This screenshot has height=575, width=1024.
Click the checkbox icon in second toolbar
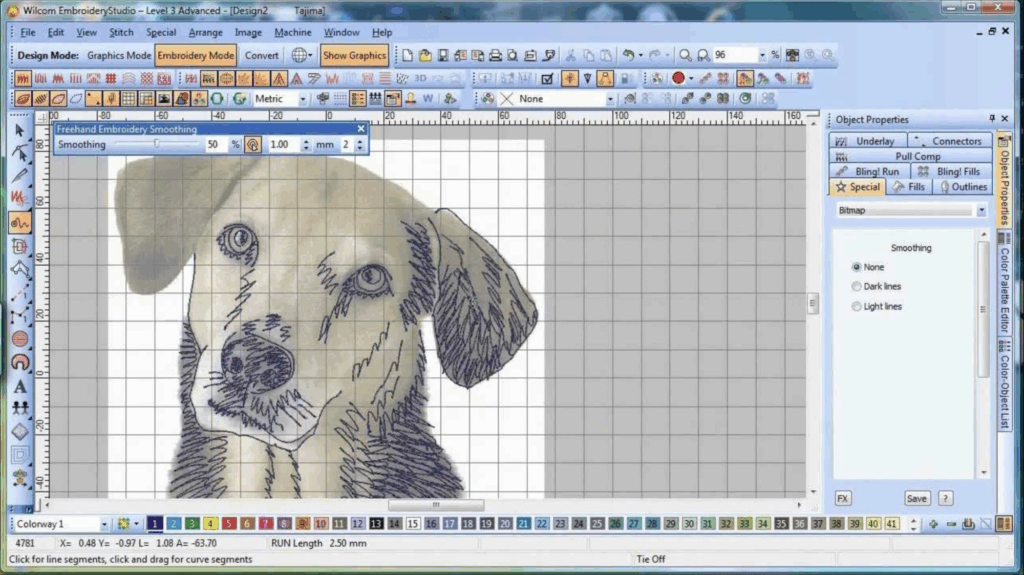click(x=547, y=78)
